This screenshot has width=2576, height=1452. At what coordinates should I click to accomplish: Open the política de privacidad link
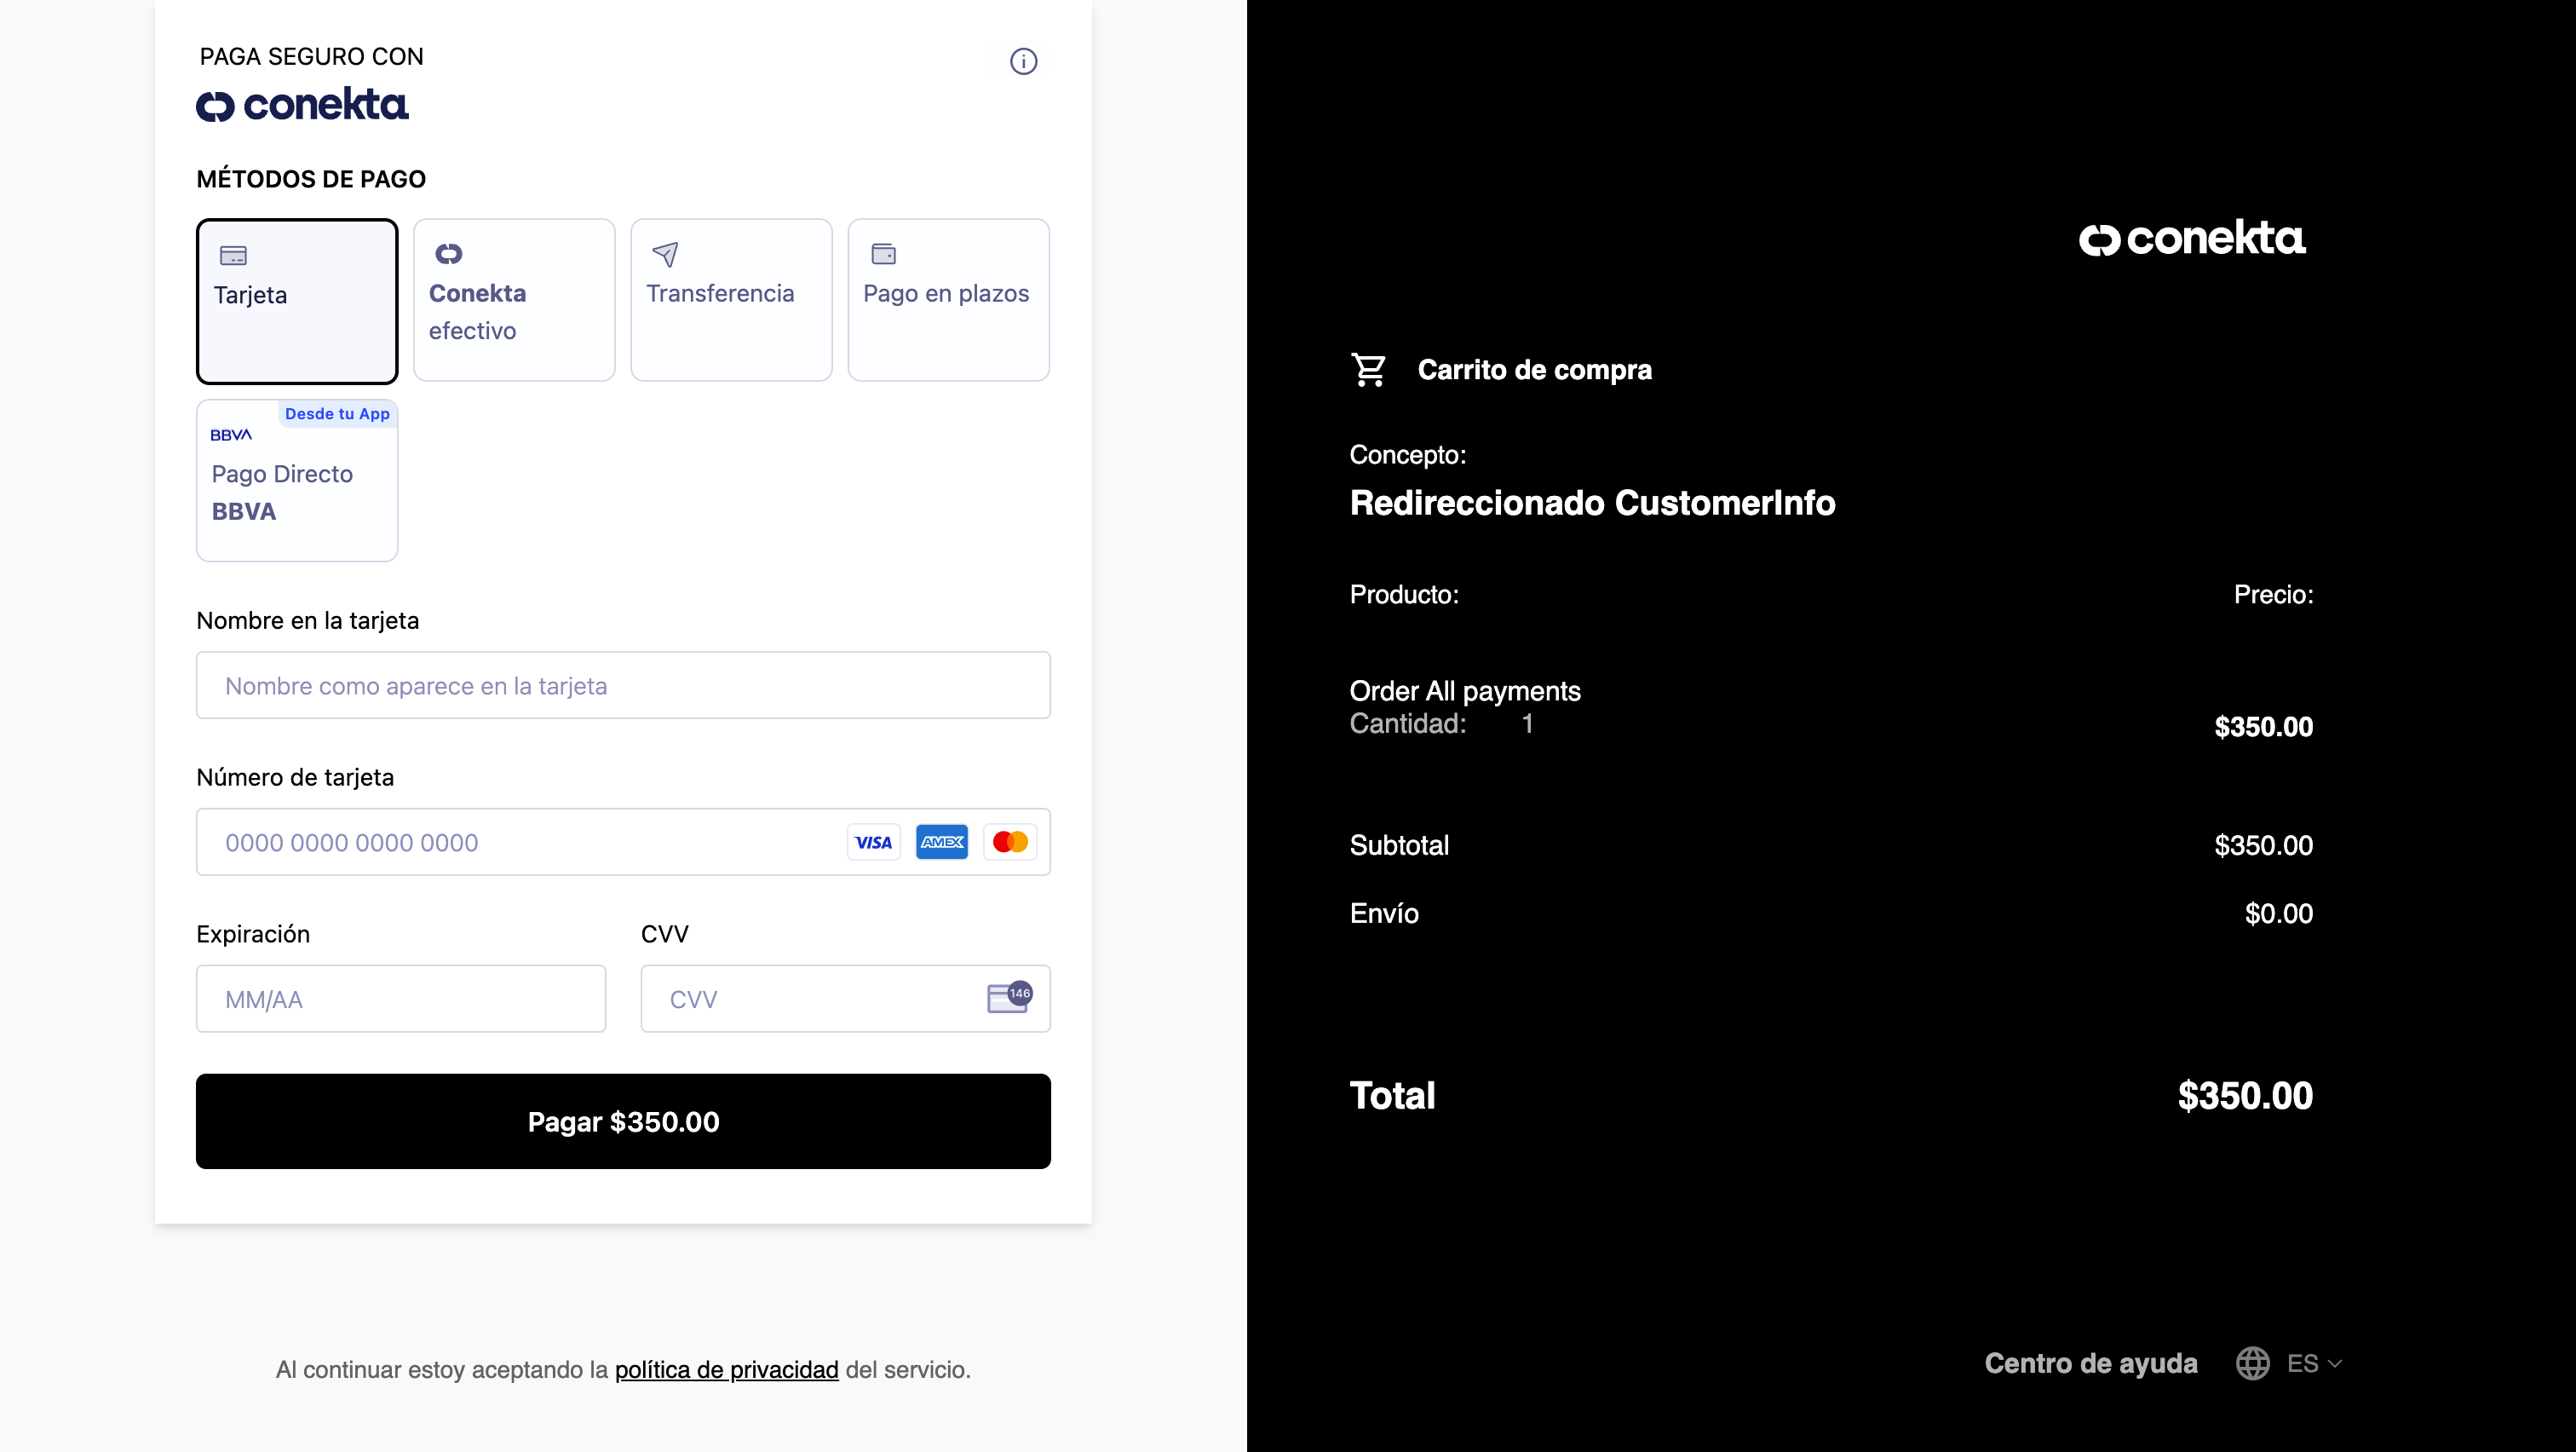point(726,1370)
